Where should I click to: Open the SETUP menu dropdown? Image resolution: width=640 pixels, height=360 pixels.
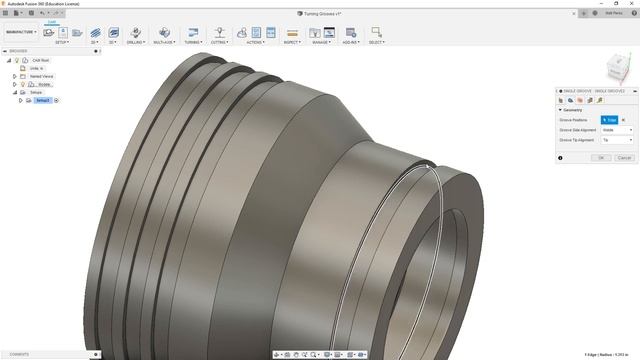point(62,42)
